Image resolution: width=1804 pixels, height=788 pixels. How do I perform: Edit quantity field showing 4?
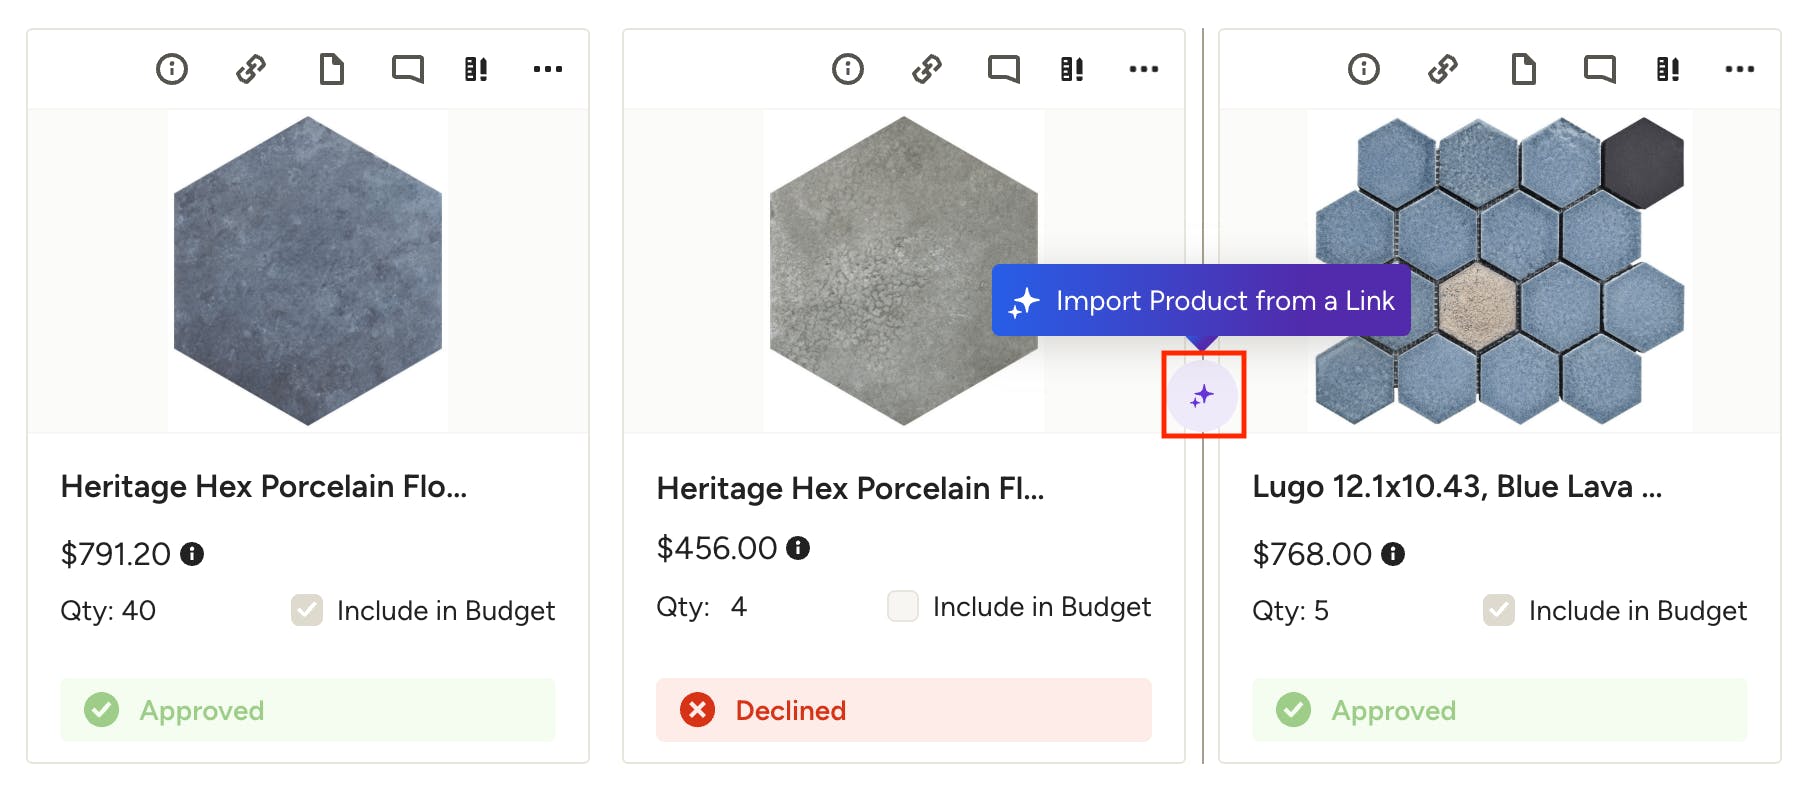point(739,607)
